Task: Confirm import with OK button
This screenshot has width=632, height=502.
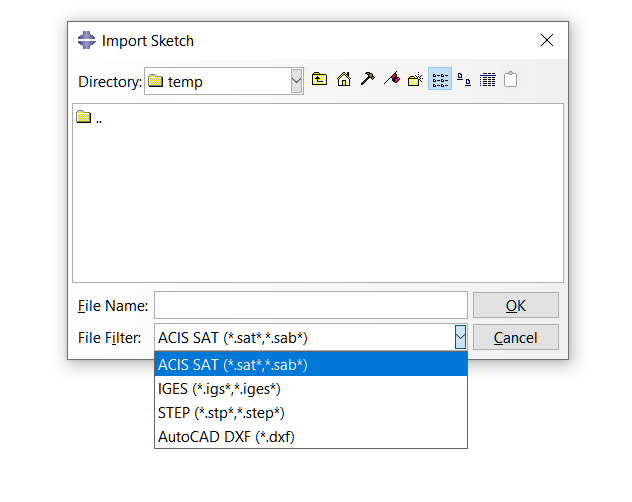Action: click(x=516, y=305)
